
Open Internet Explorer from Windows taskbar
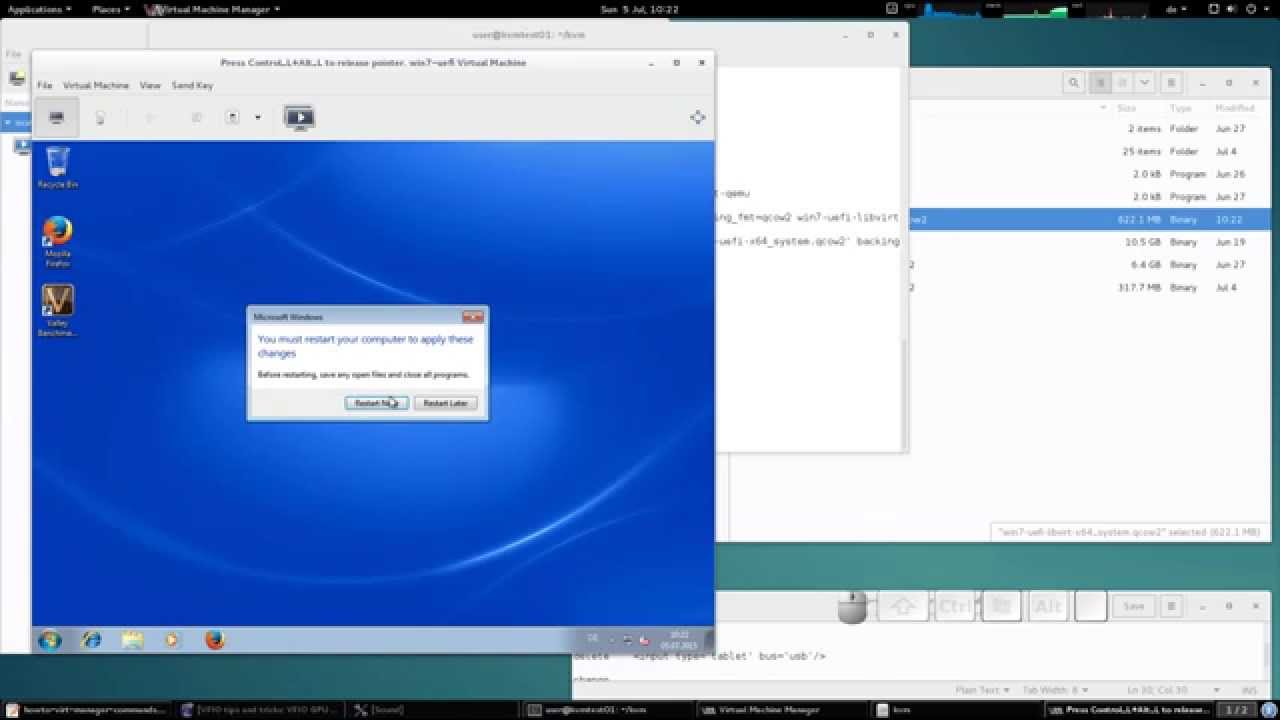[x=91, y=640]
